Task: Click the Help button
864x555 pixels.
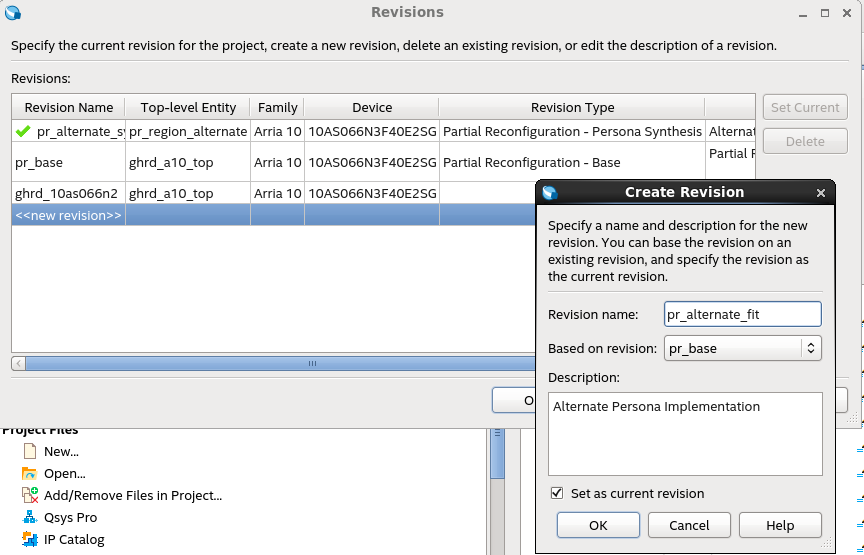Action: (x=780, y=525)
